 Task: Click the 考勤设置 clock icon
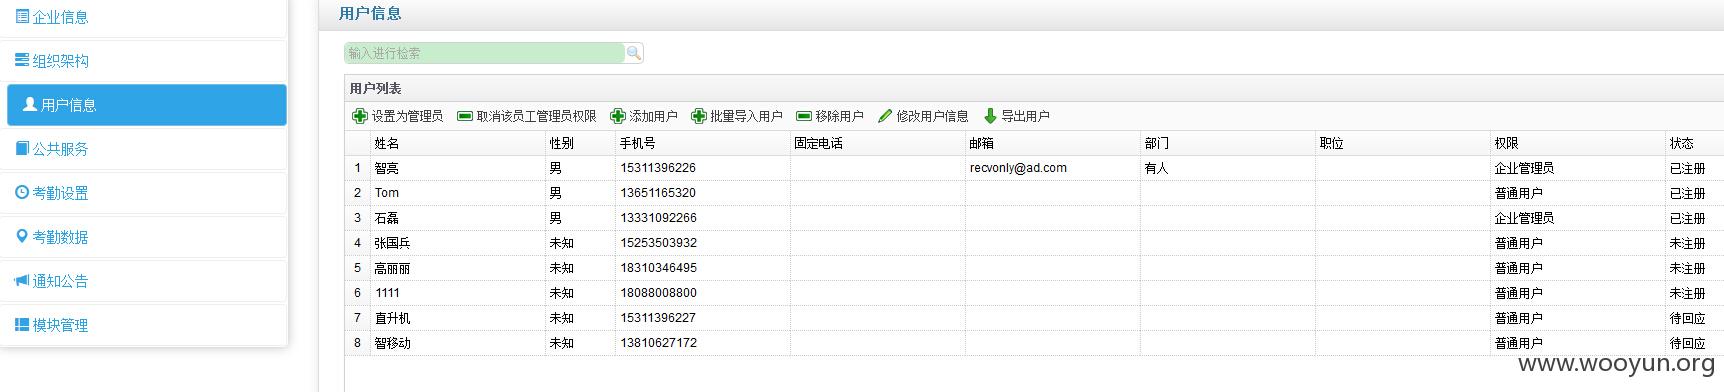tap(22, 192)
